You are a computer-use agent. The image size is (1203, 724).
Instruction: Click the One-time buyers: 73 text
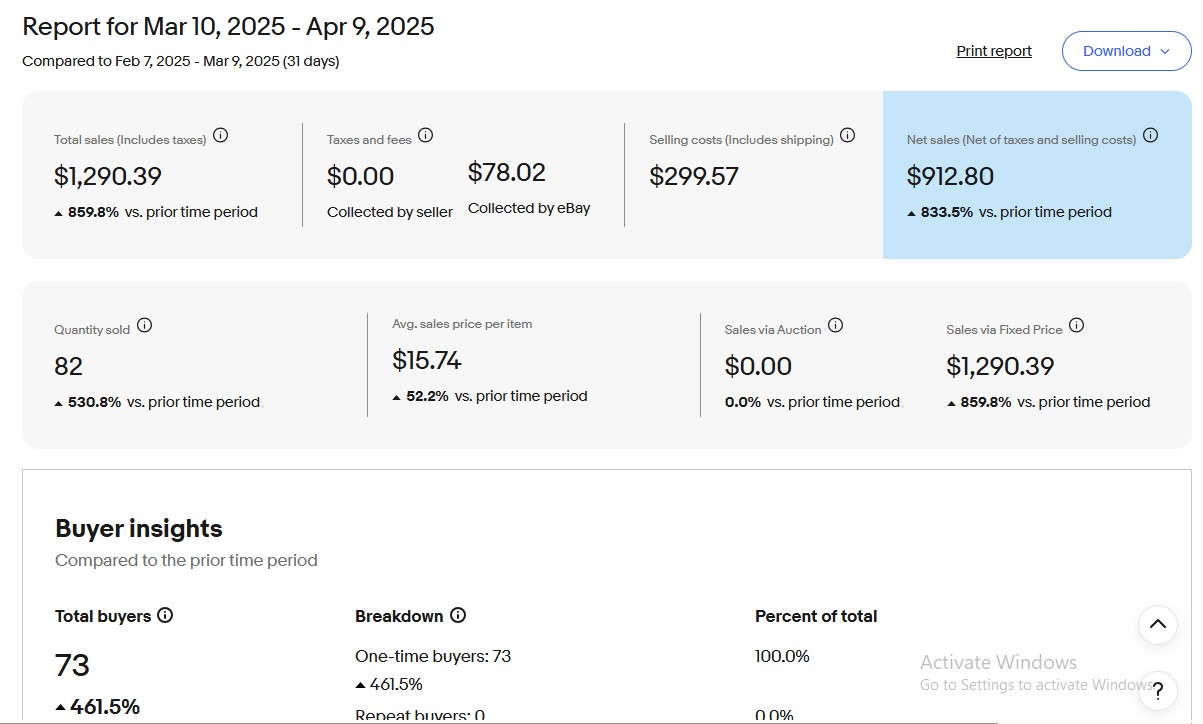pos(433,656)
